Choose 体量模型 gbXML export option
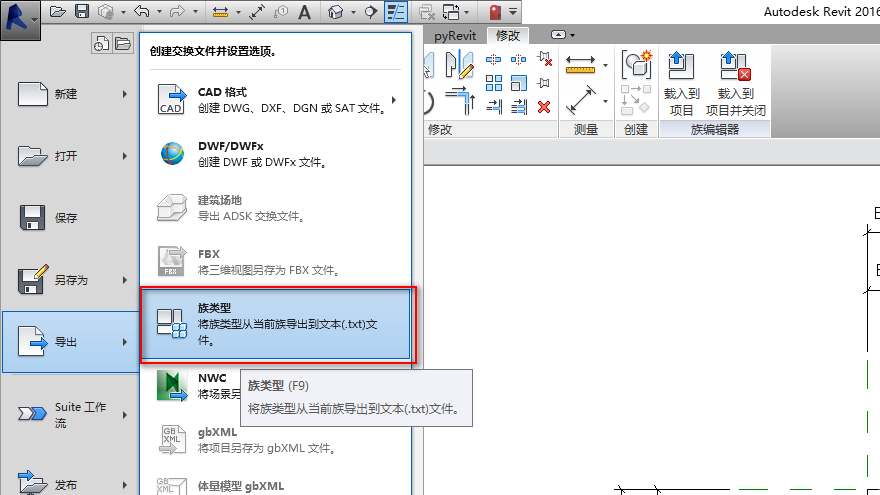The height and width of the screenshot is (495, 880). 276,485
